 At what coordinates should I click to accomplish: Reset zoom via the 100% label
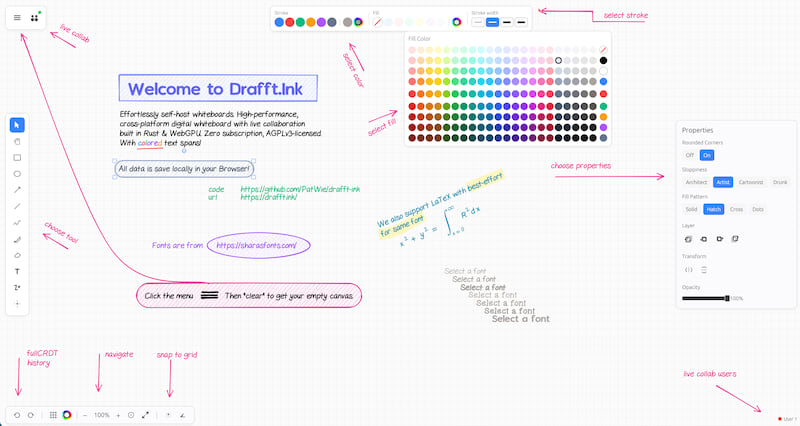[x=102, y=415]
